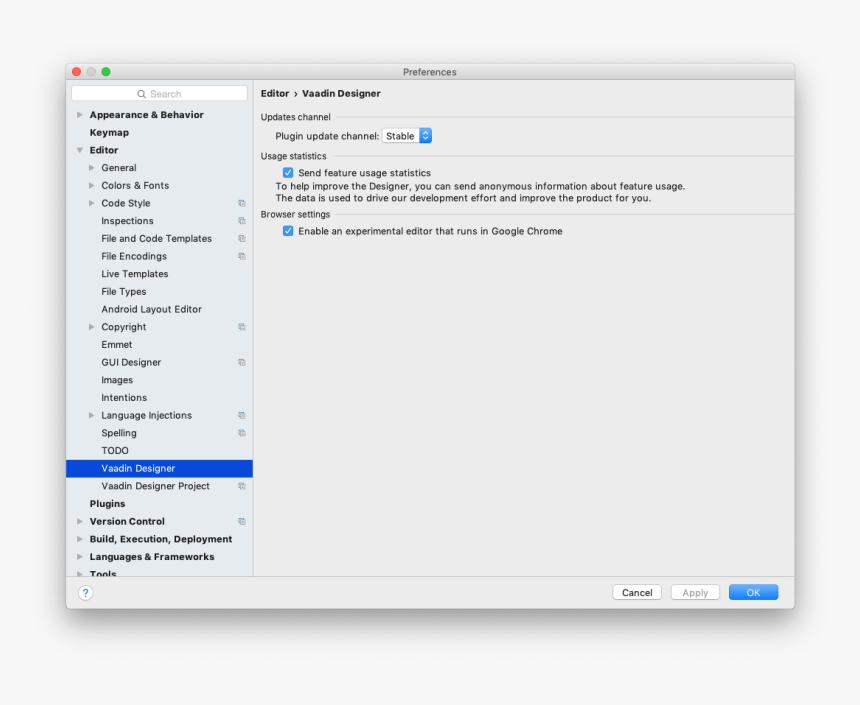Click project-level icon beside Version Control
The height and width of the screenshot is (705, 860).
pos(241,521)
